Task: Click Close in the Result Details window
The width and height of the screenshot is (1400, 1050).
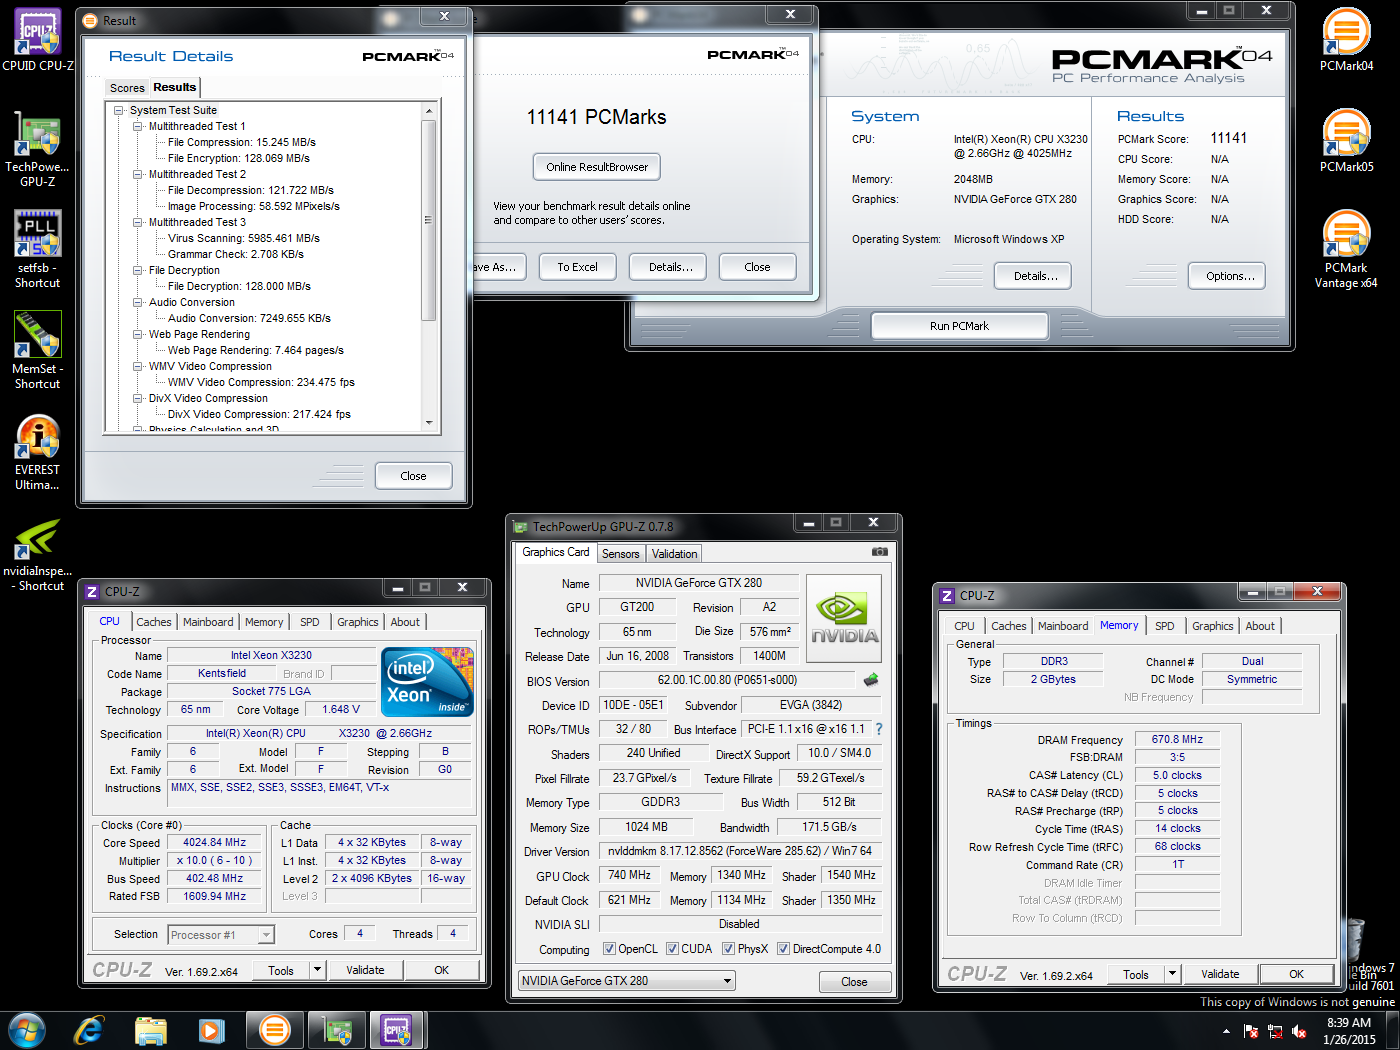Action: point(413,476)
